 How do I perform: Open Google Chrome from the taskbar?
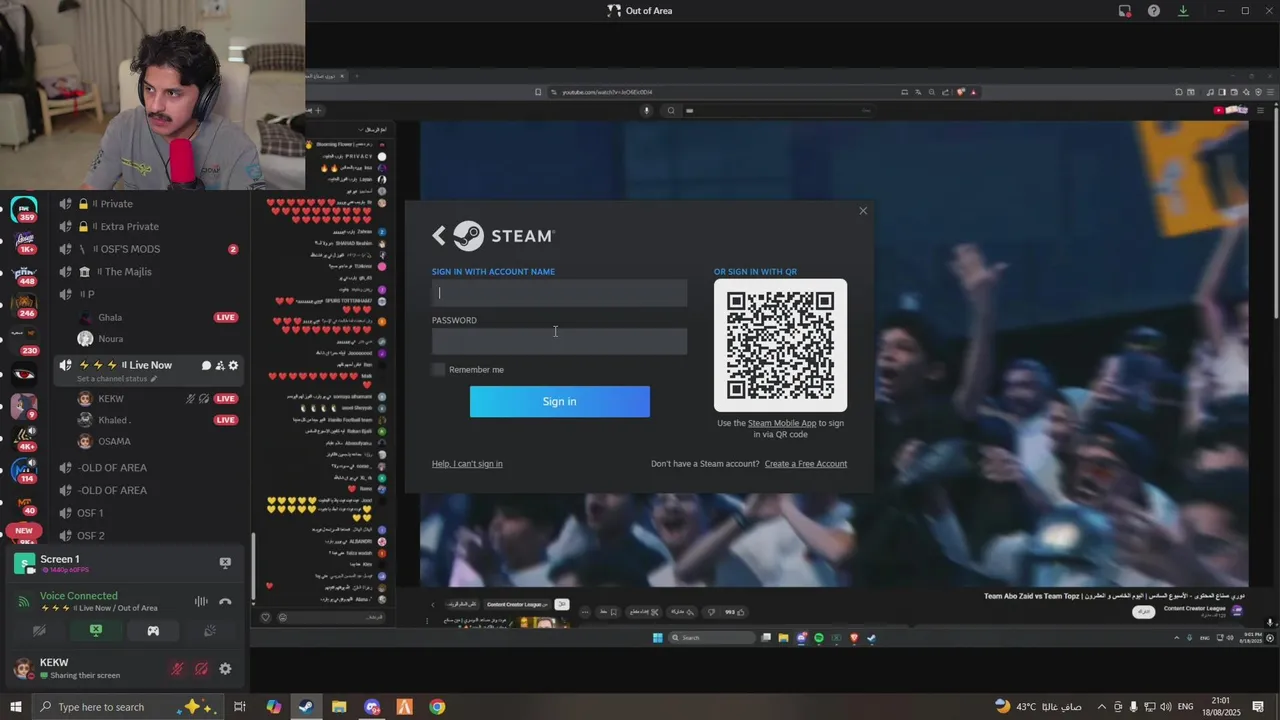pyautogui.click(x=437, y=707)
